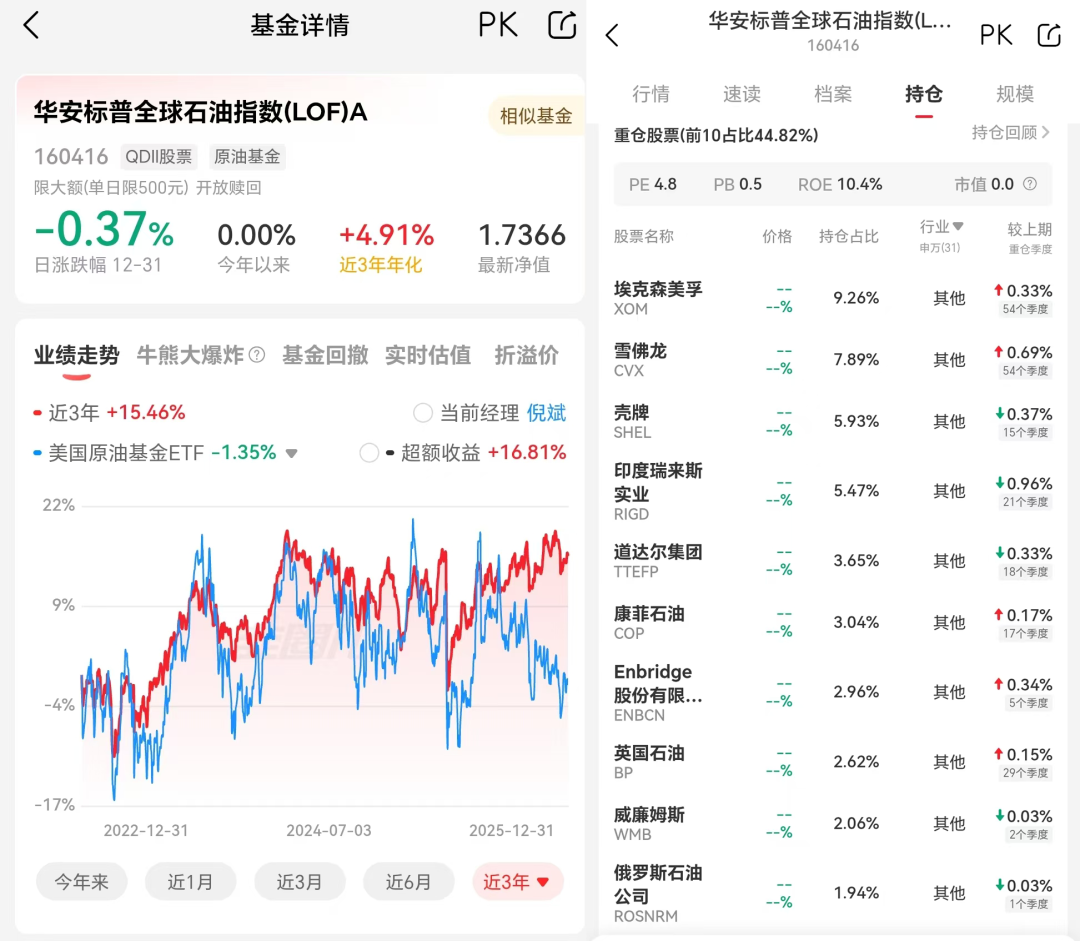Image resolution: width=1080 pixels, height=941 pixels.
Task: Open the PK comparison on the left page
Action: [497, 25]
